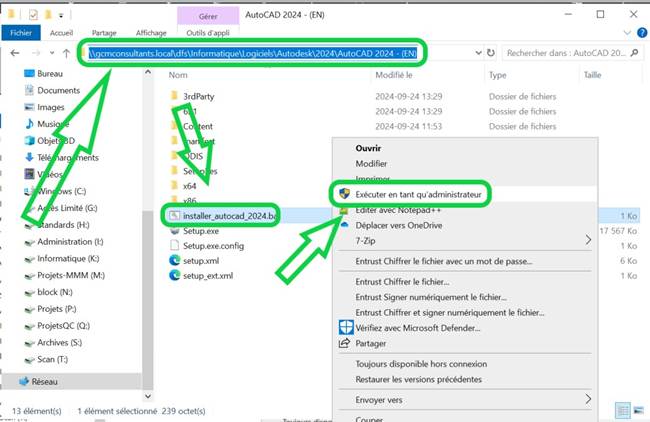The height and width of the screenshot is (422, 650).
Task: Select the Setup.exe.config file
Action: pyautogui.click(x=213, y=246)
